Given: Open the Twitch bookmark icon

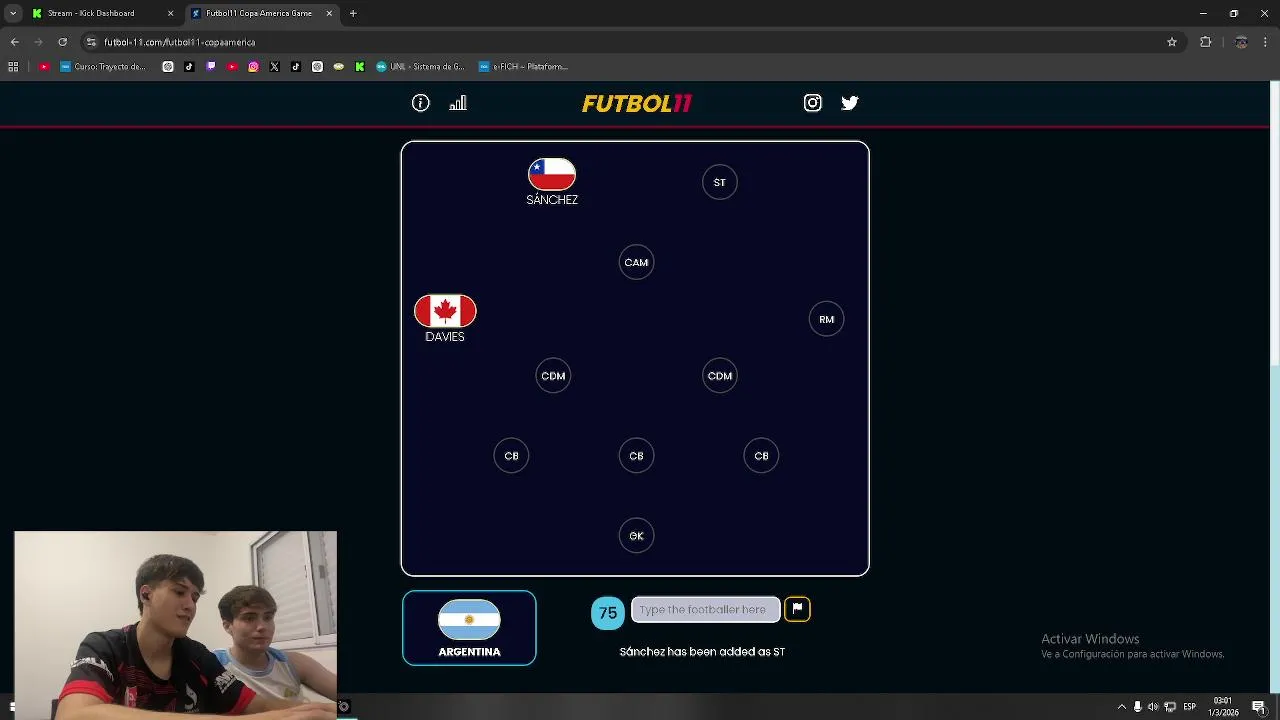Looking at the screenshot, I should pos(211,67).
